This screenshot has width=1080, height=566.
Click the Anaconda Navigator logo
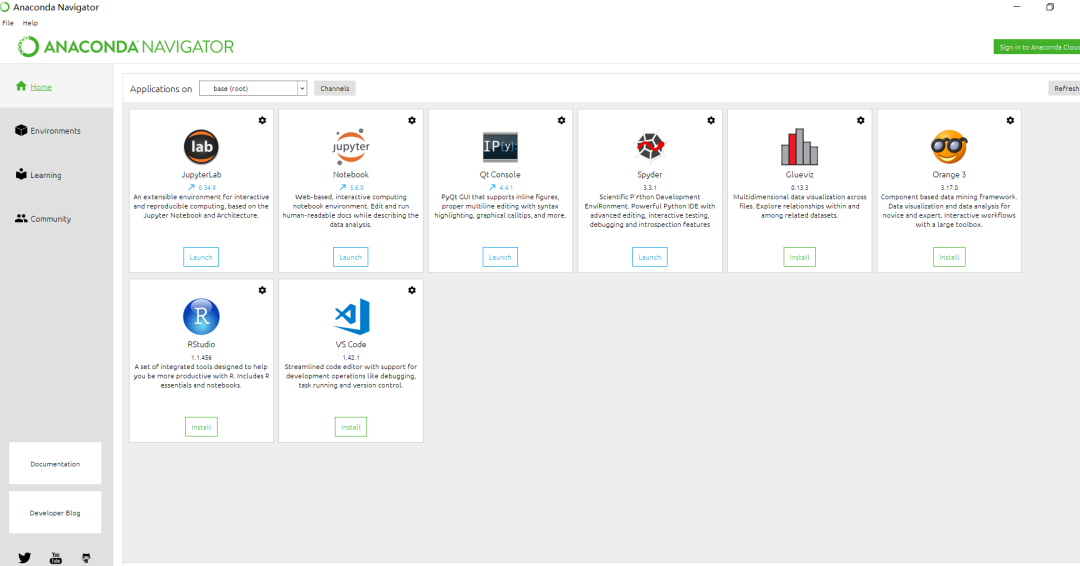click(126, 47)
